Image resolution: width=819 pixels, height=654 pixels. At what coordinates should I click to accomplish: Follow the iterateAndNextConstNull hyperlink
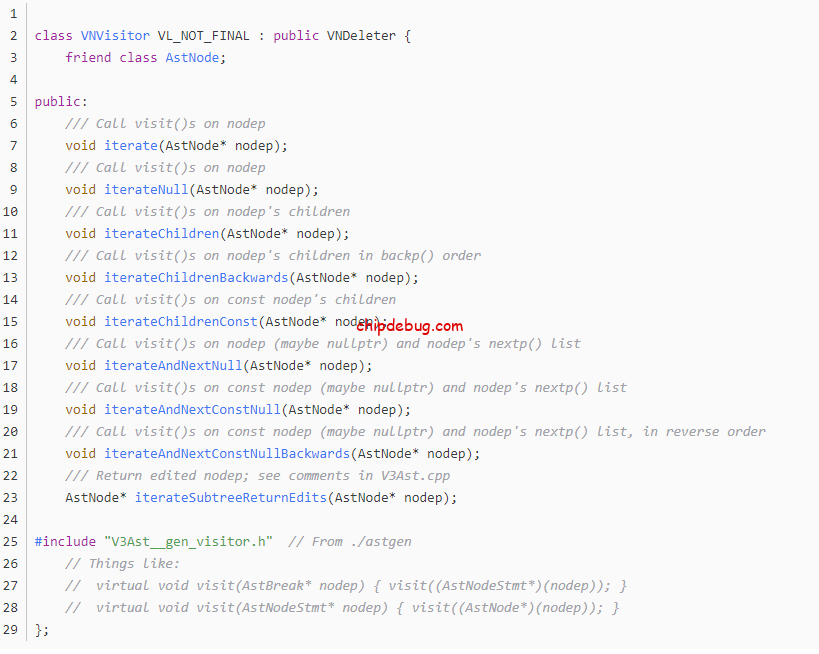(194, 409)
